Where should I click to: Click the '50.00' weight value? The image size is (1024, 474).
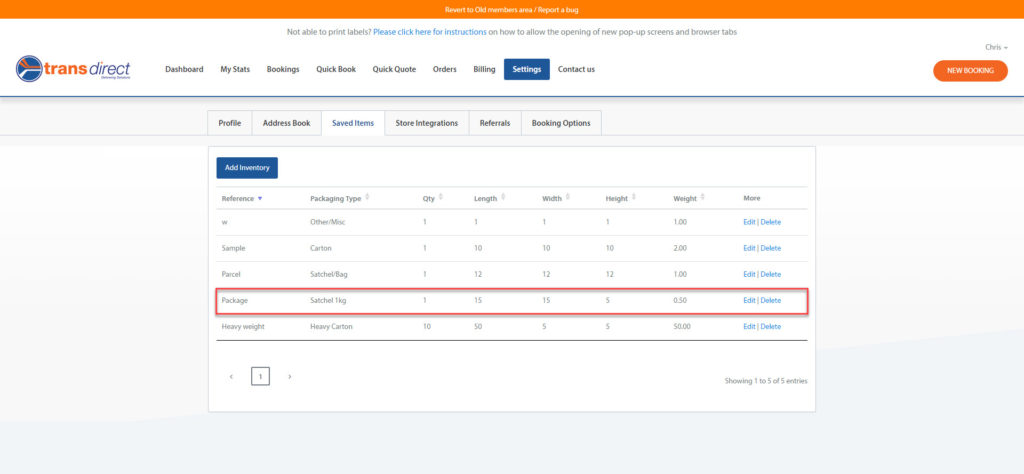click(x=682, y=326)
